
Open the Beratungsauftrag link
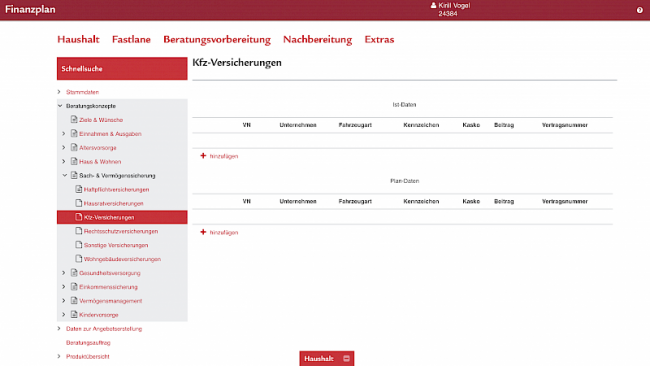coord(88,343)
